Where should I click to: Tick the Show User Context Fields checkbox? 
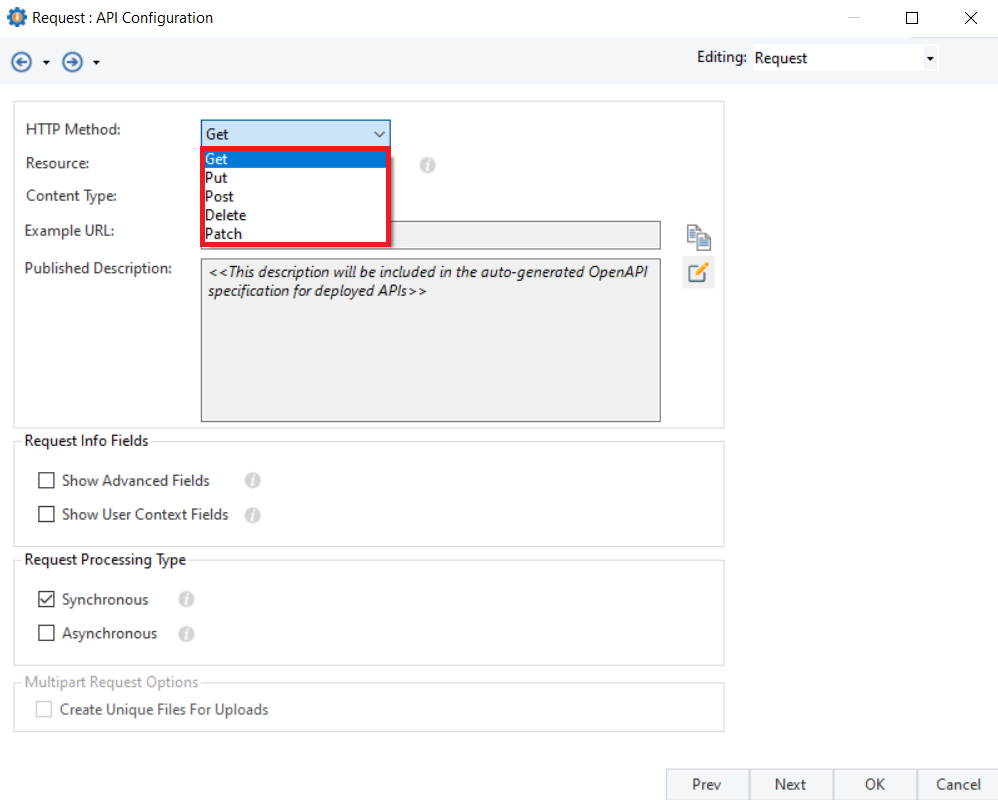click(46, 515)
